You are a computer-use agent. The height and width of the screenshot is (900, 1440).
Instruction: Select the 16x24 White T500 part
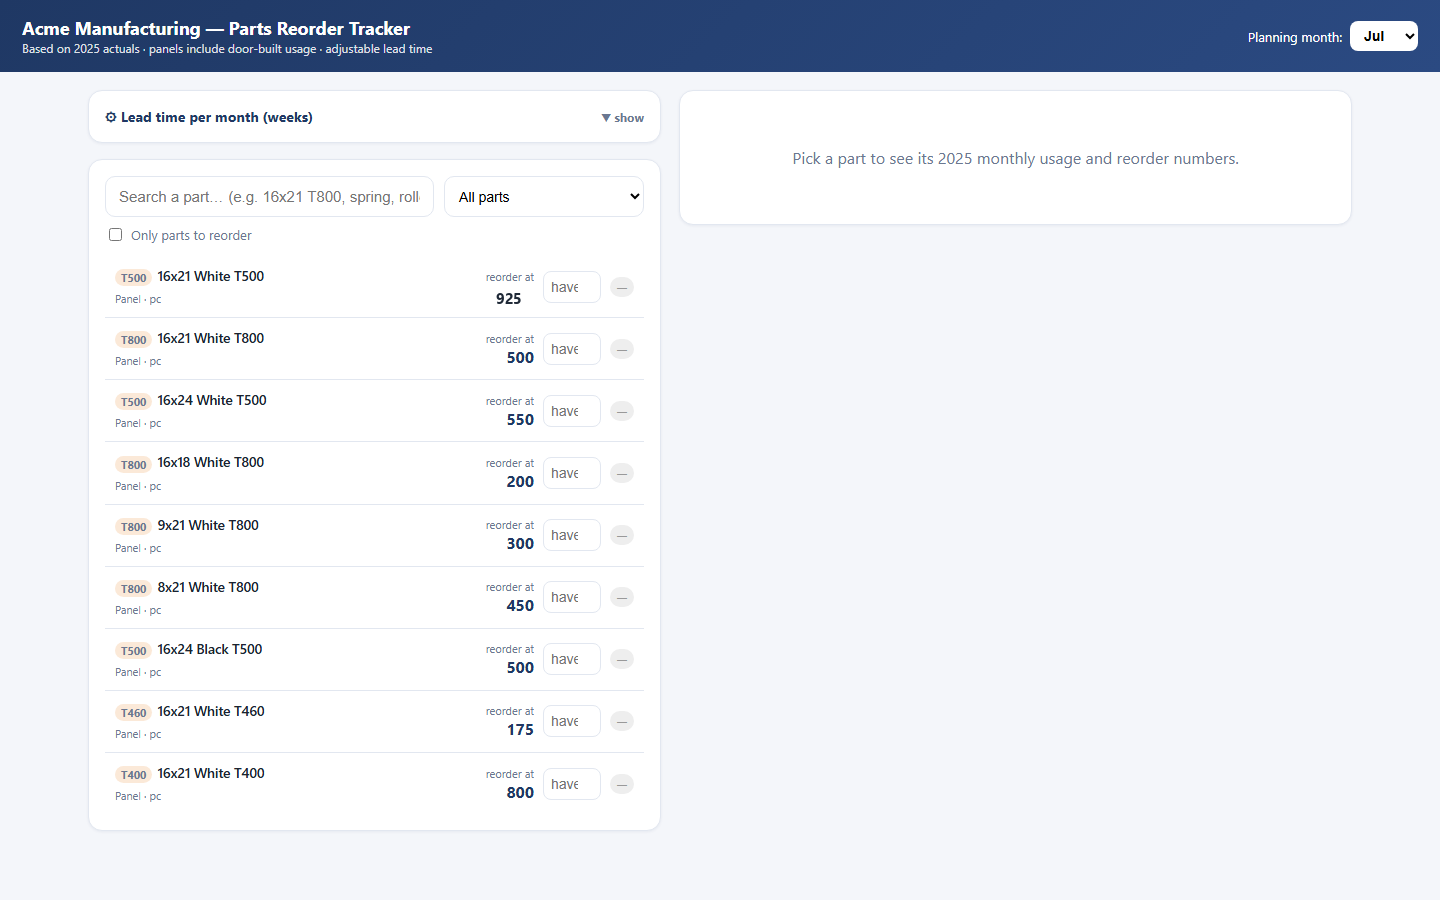click(374, 411)
